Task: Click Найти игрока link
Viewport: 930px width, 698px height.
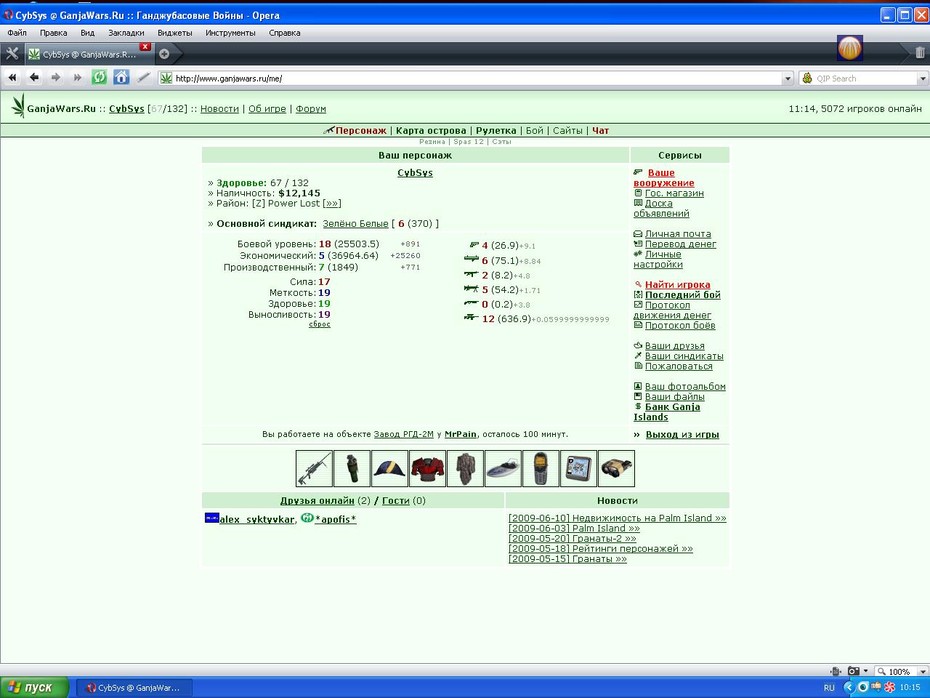Action: click(x=677, y=285)
